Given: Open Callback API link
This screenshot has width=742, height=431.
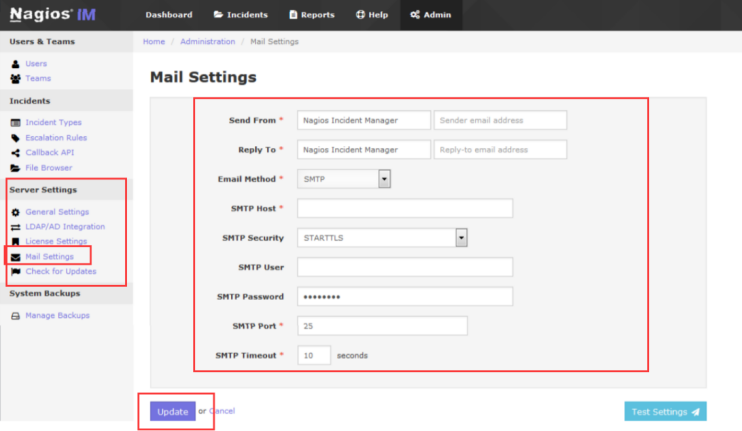Looking at the screenshot, I should coord(50,153).
